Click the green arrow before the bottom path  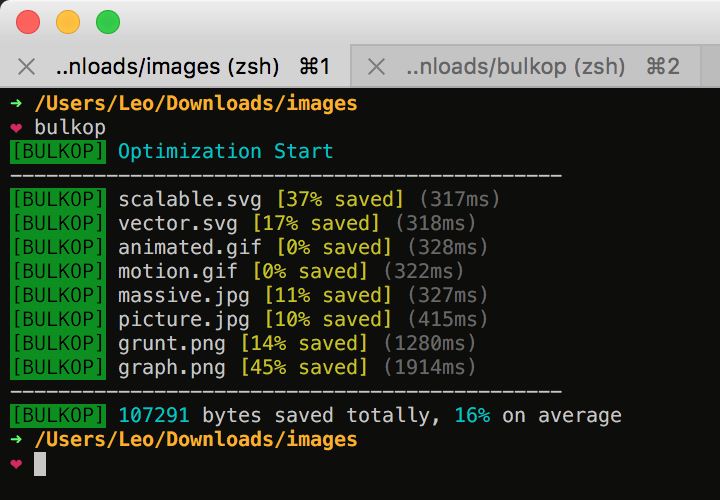[16, 439]
